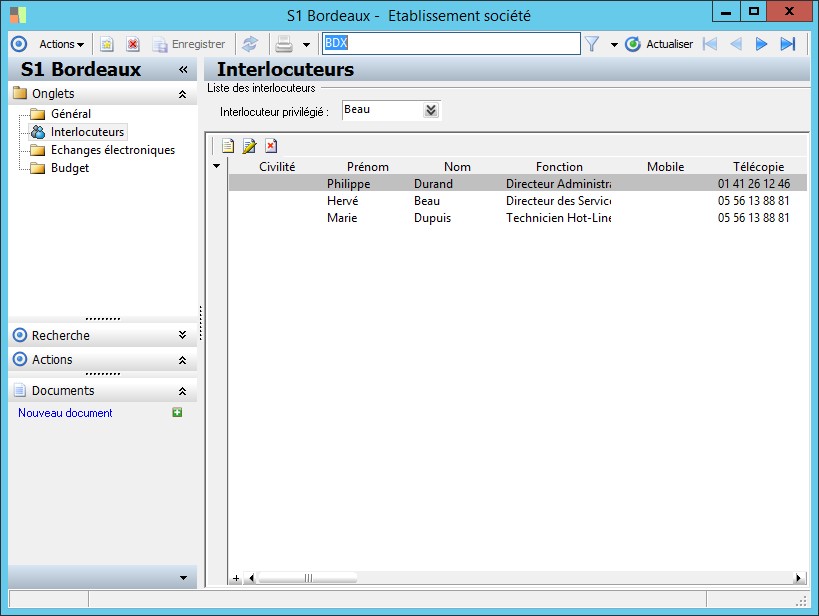819x616 pixels.
Task: Open Echanges électroniques in the tree
Action: tap(112, 150)
